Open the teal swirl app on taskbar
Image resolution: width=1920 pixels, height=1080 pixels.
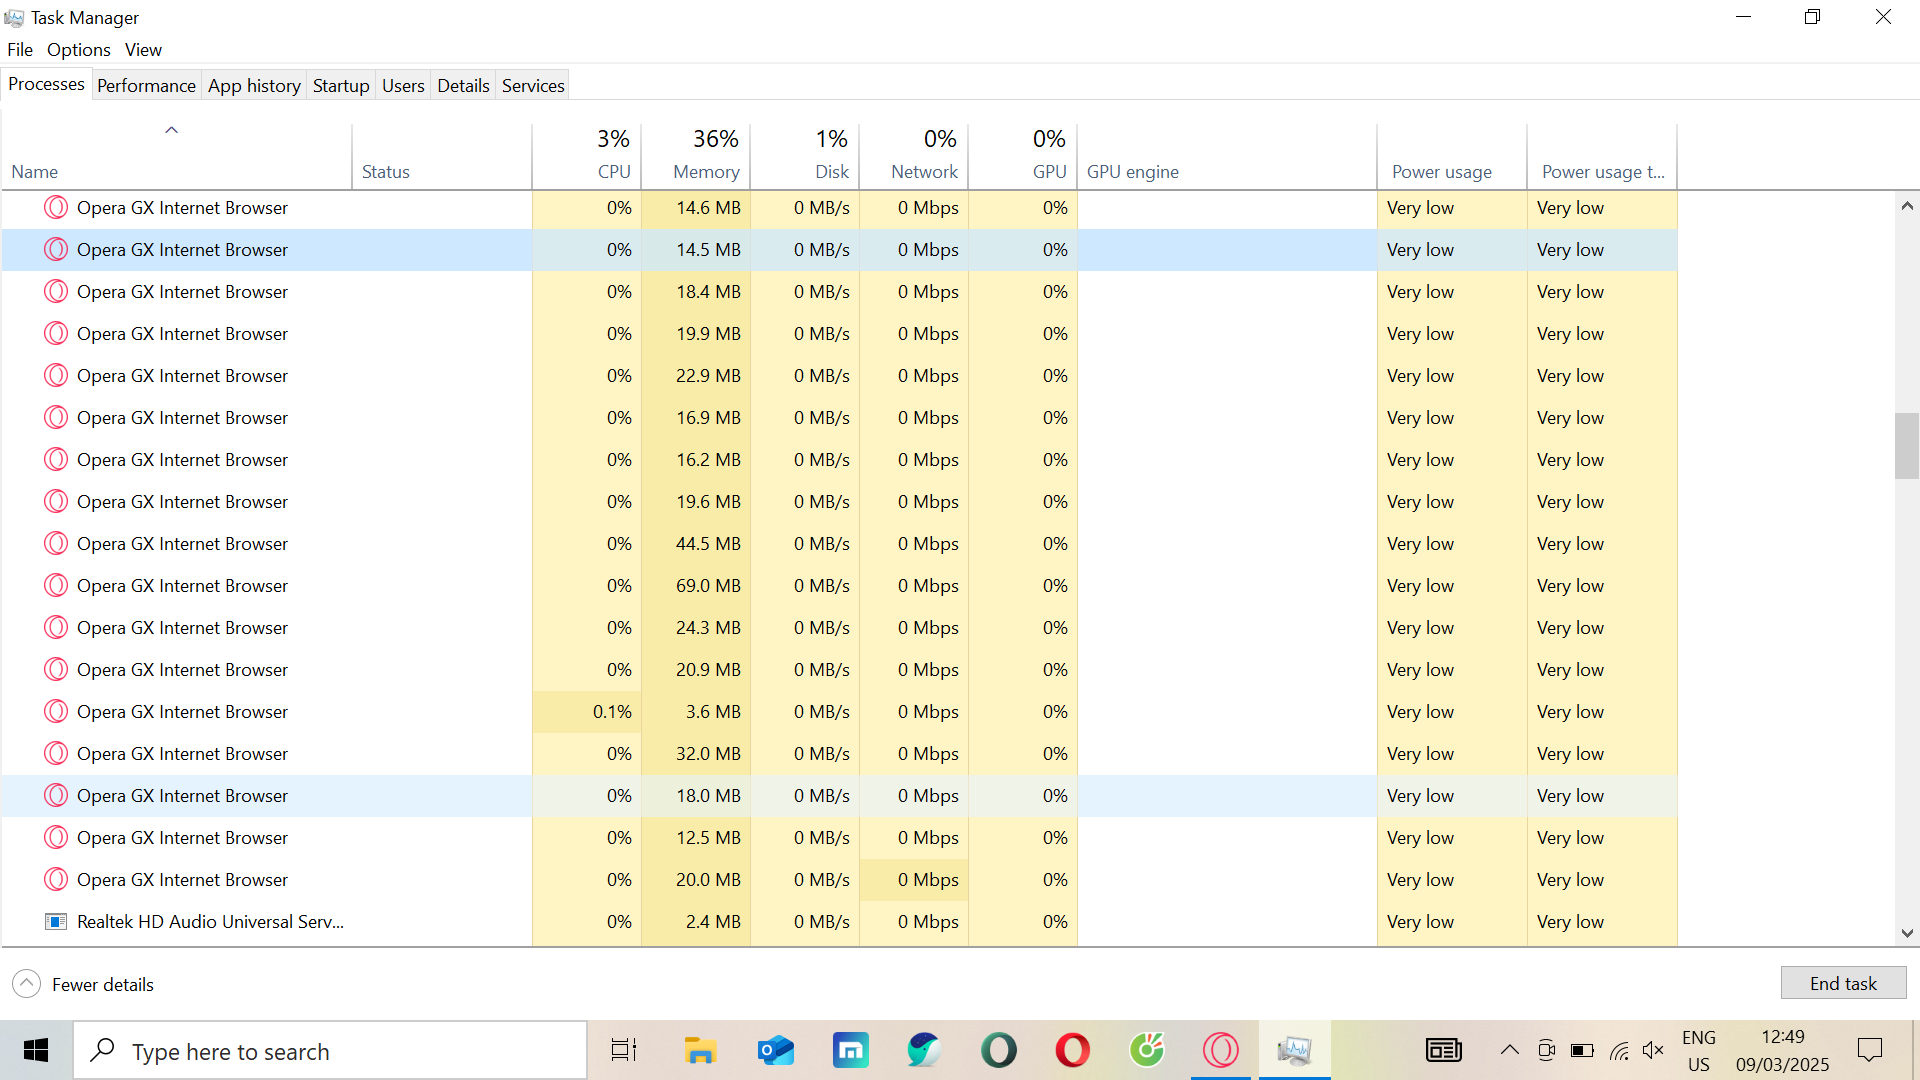pyautogui.click(x=924, y=1050)
